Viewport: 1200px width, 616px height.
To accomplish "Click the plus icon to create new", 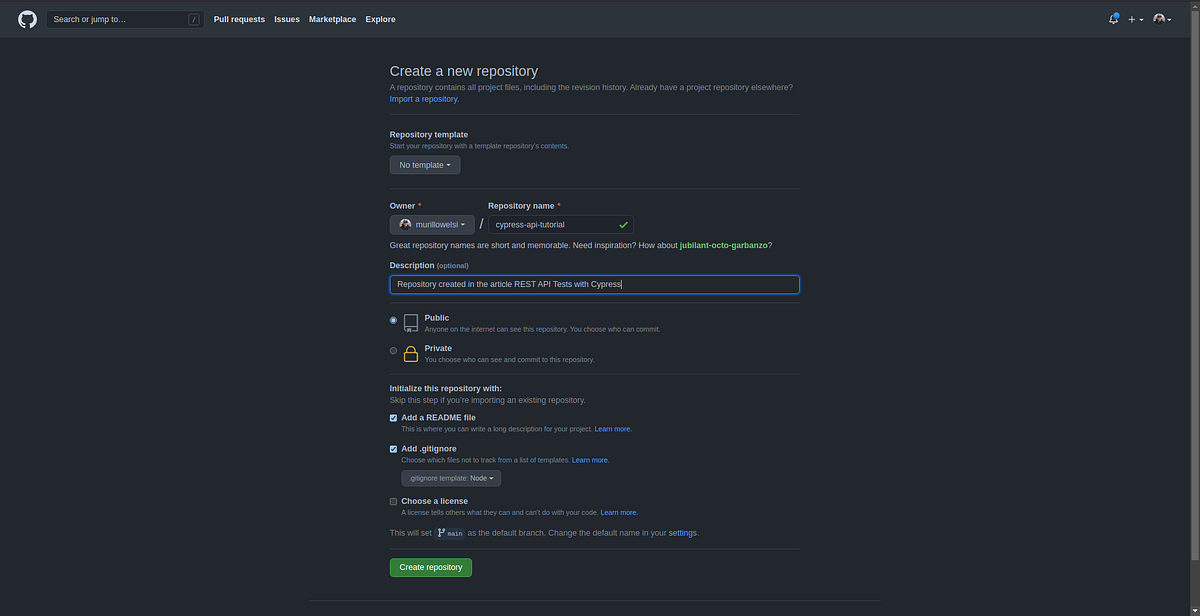I will tap(1131, 19).
